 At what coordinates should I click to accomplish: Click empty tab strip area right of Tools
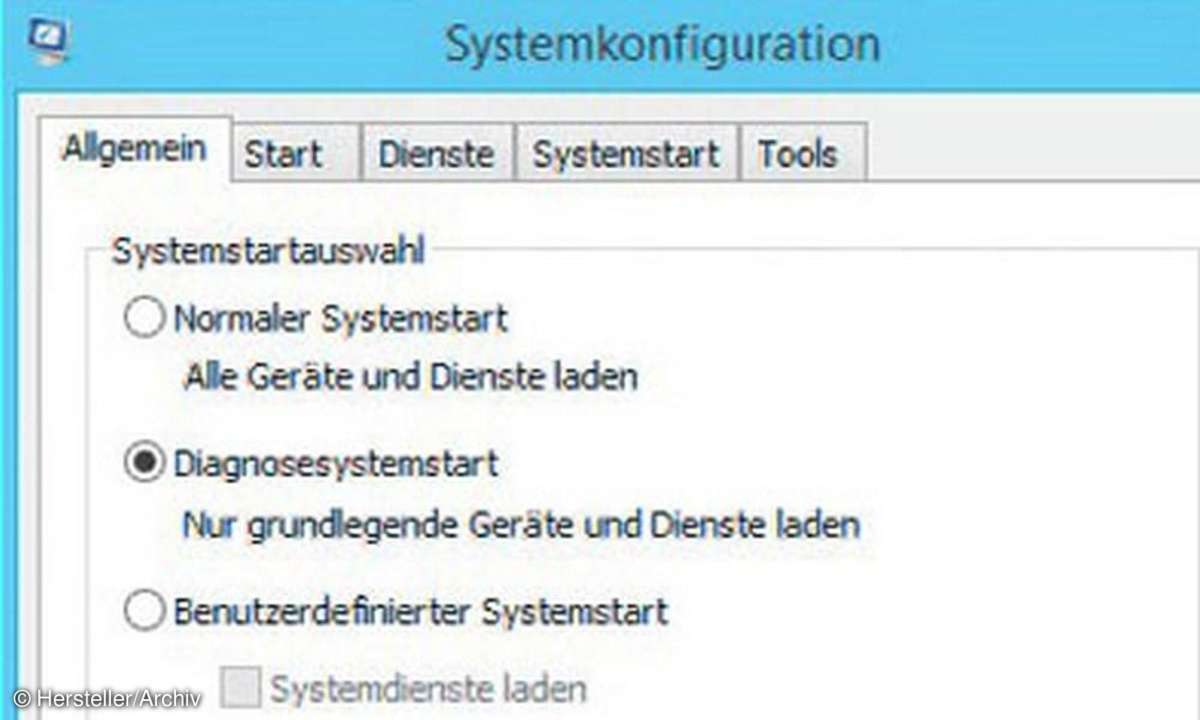pos(1030,154)
